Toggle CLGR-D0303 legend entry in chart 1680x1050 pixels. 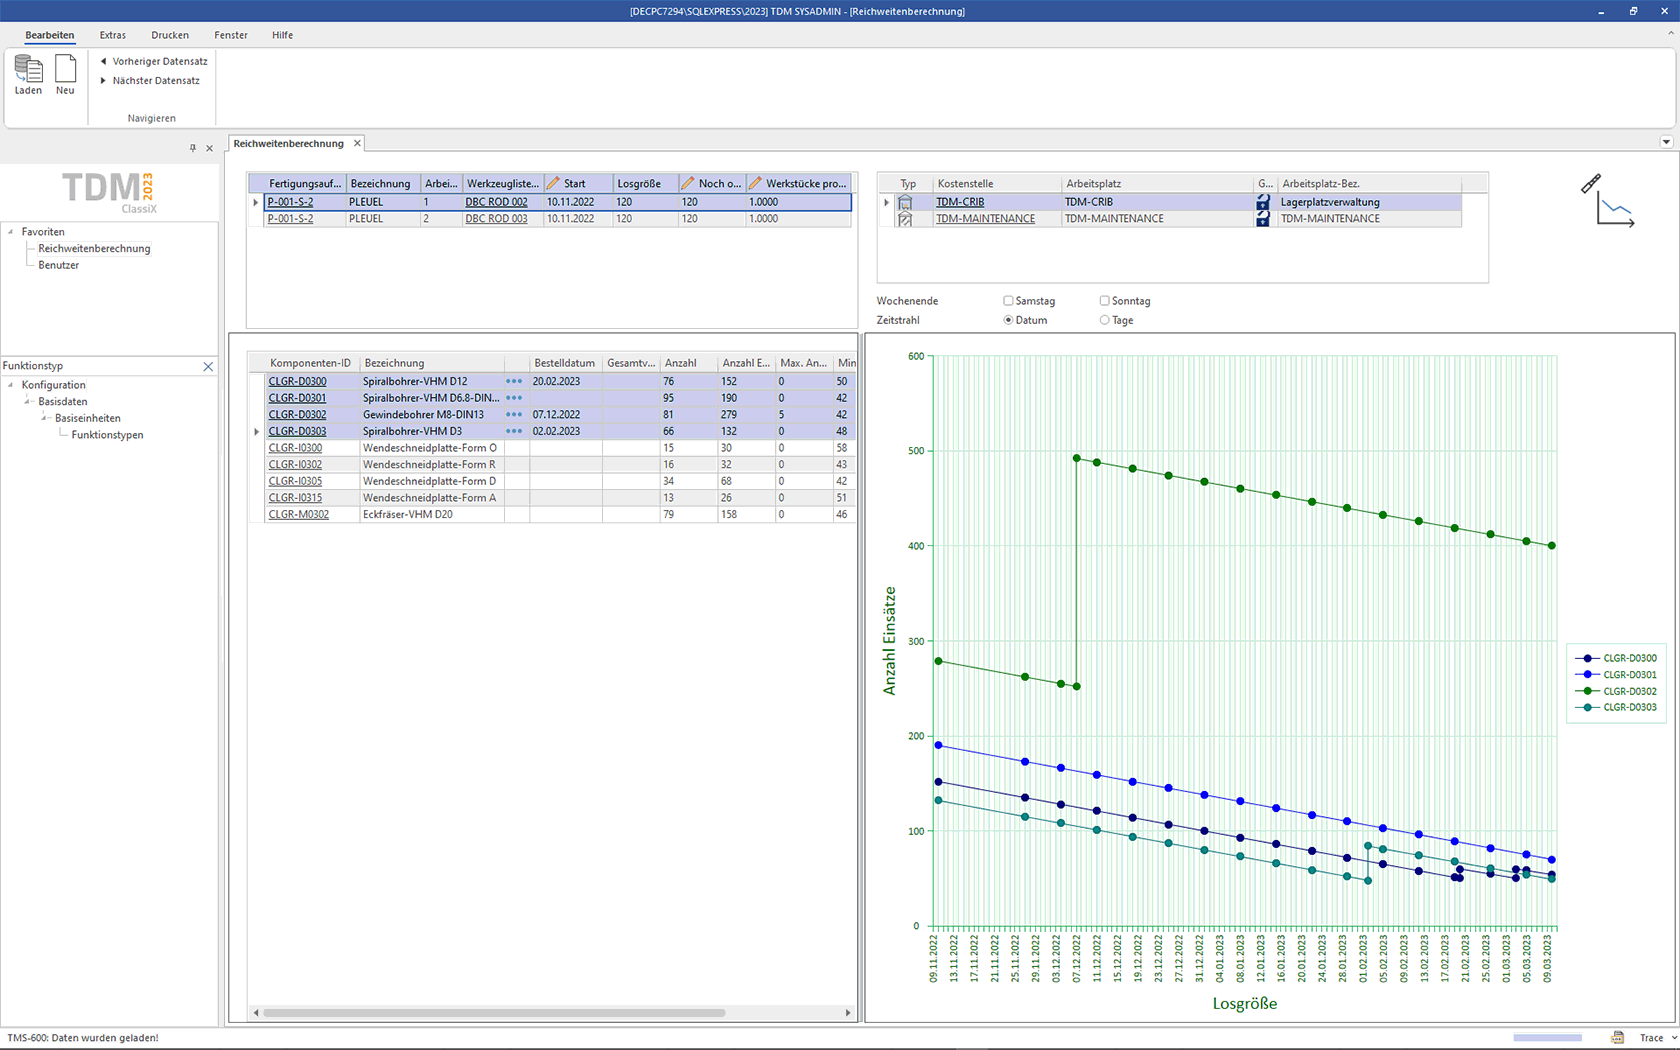pos(1616,707)
